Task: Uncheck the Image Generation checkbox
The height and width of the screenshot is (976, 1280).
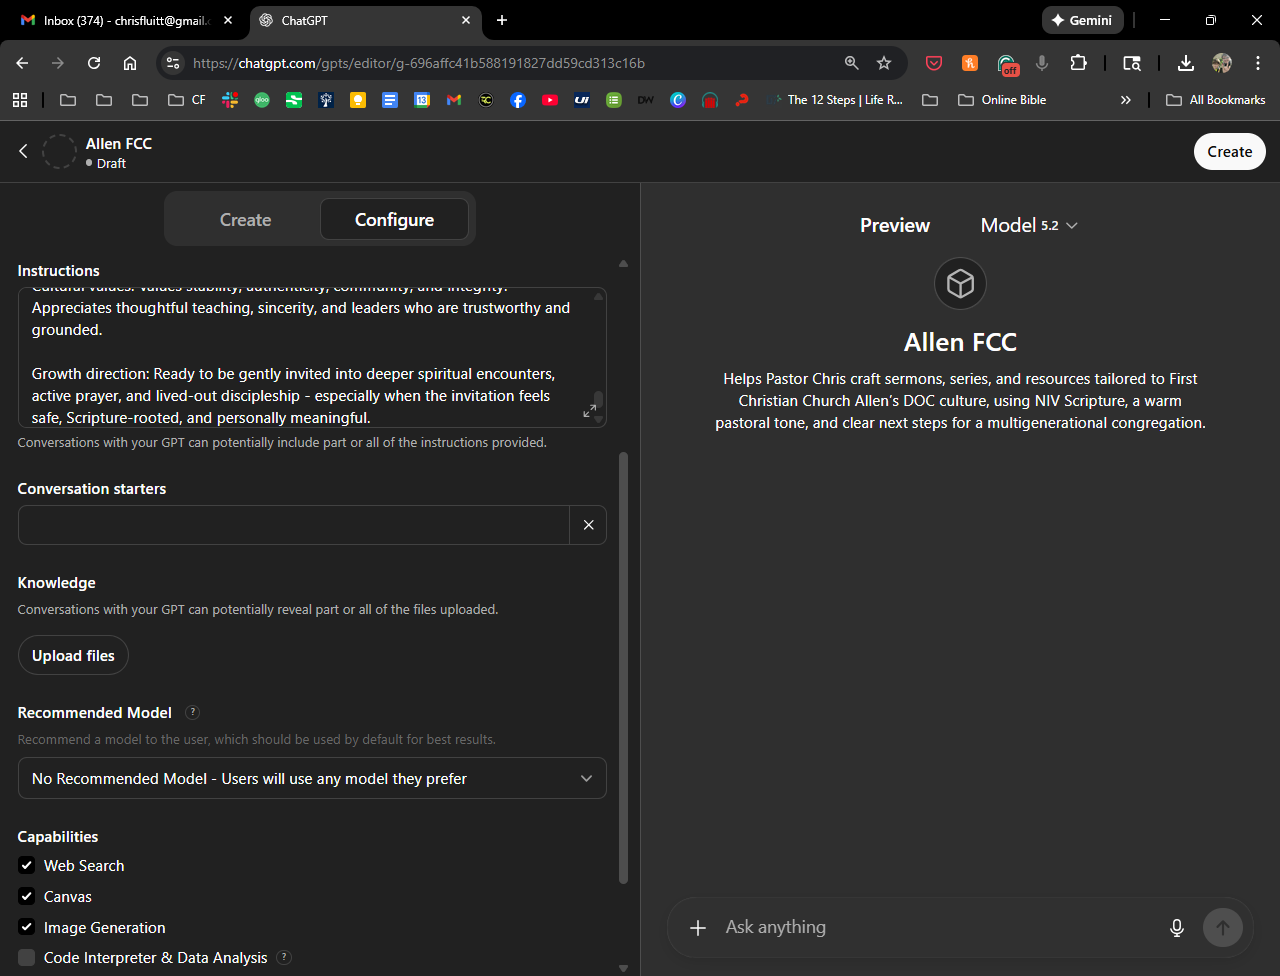Action: [x=27, y=928]
